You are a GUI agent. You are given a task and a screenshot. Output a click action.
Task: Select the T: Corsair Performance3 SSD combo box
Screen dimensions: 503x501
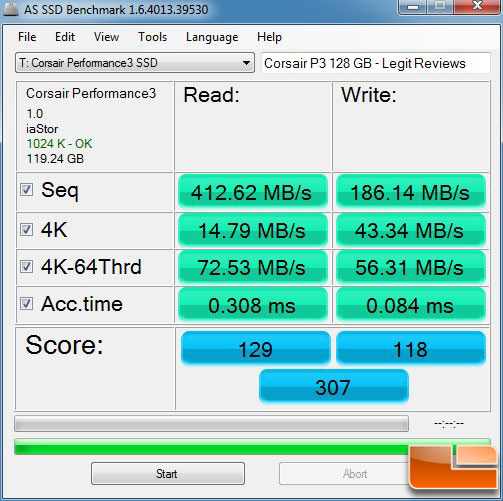(135, 63)
